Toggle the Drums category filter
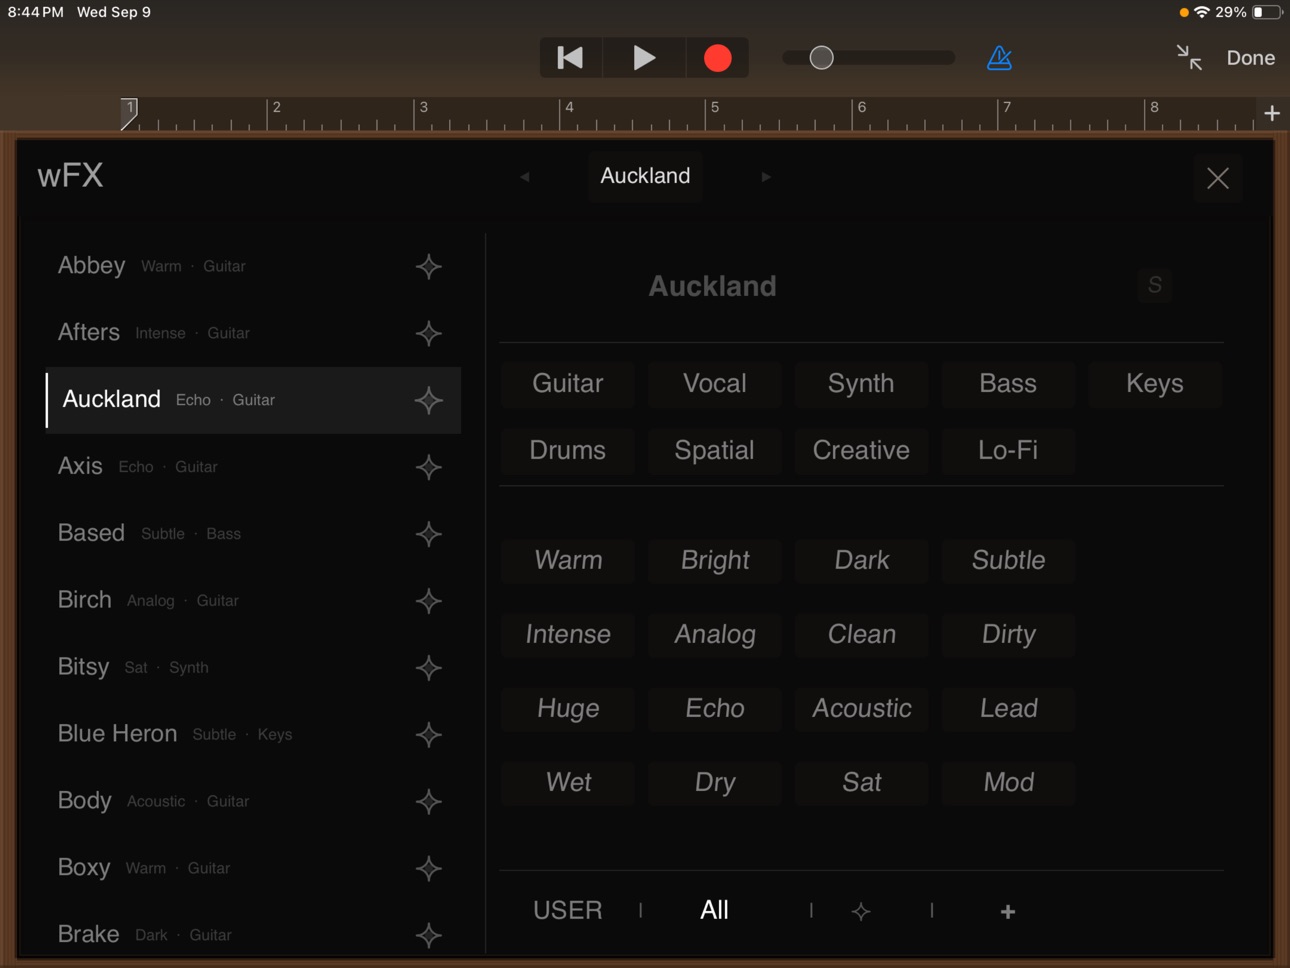The height and width of the screenshot is (968, 1290). click(x=568, y=451)
